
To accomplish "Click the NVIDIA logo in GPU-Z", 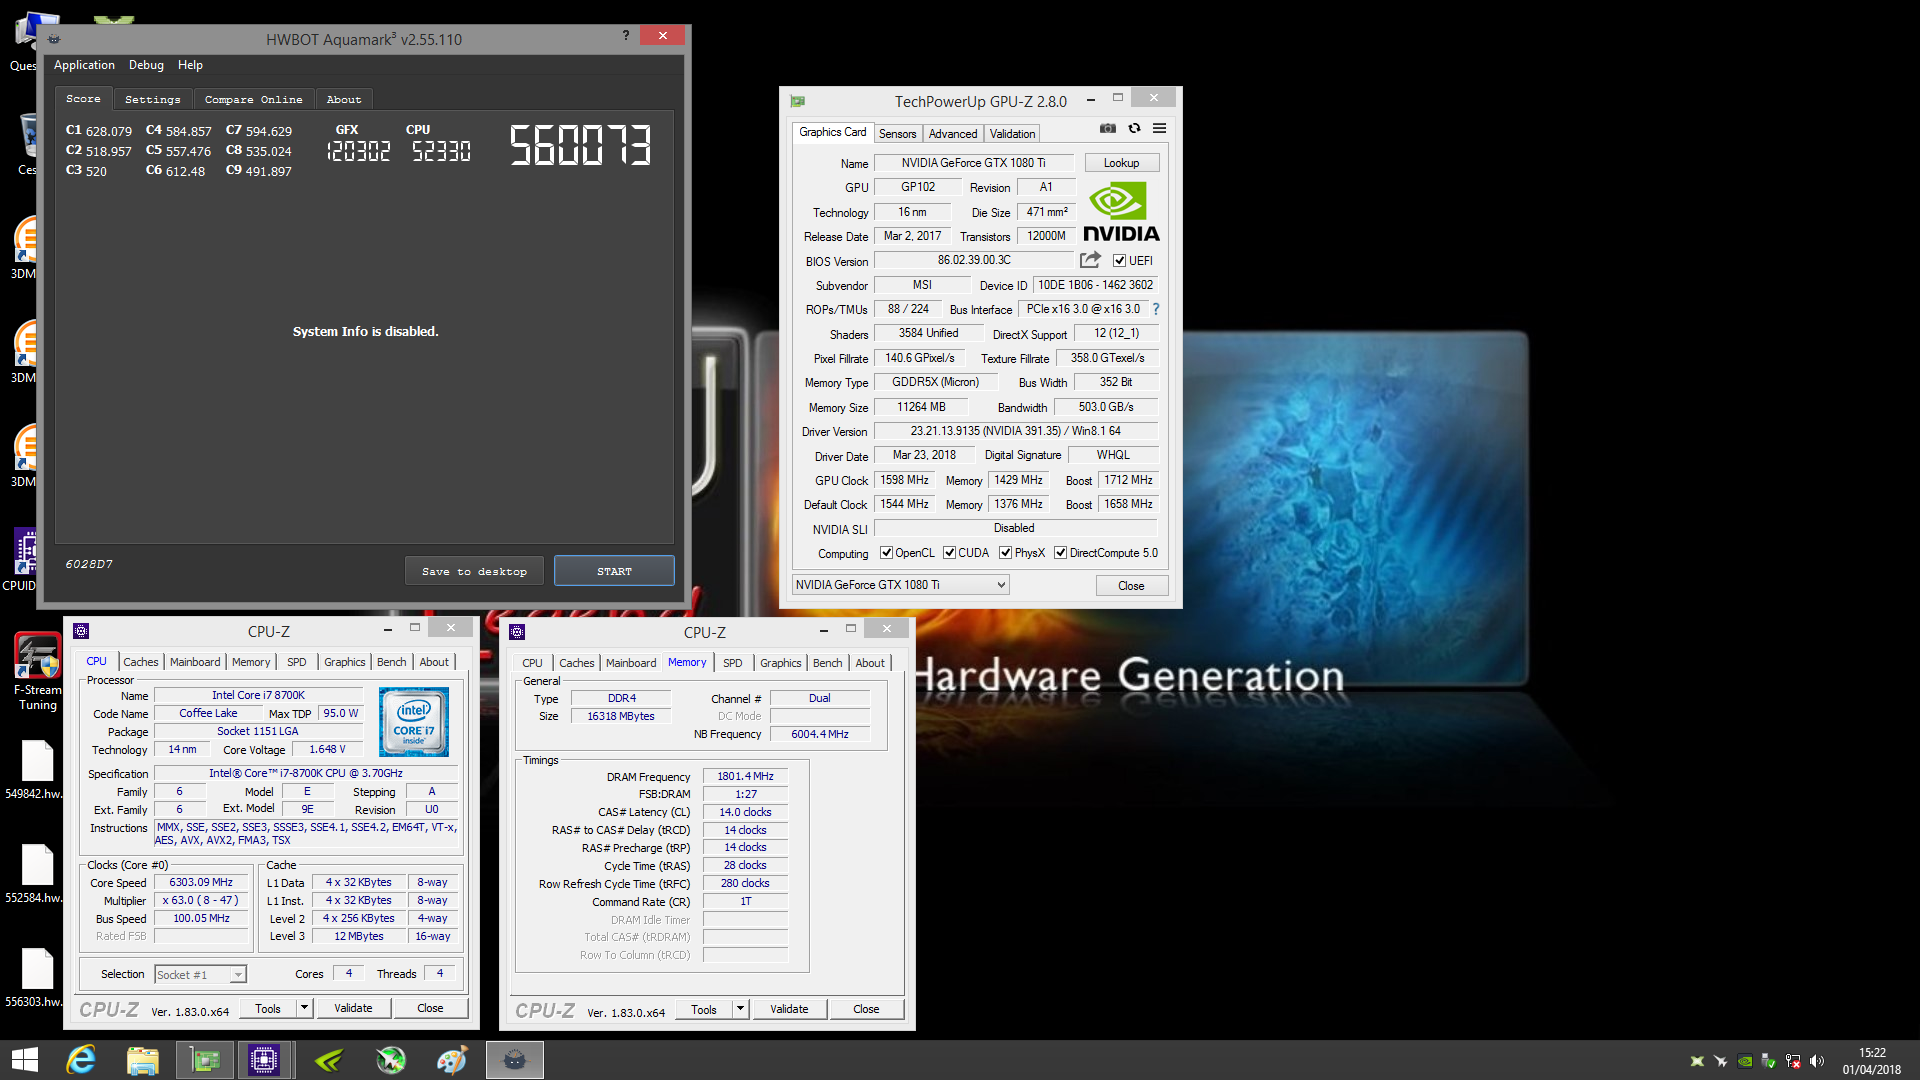I will 1121,212.
